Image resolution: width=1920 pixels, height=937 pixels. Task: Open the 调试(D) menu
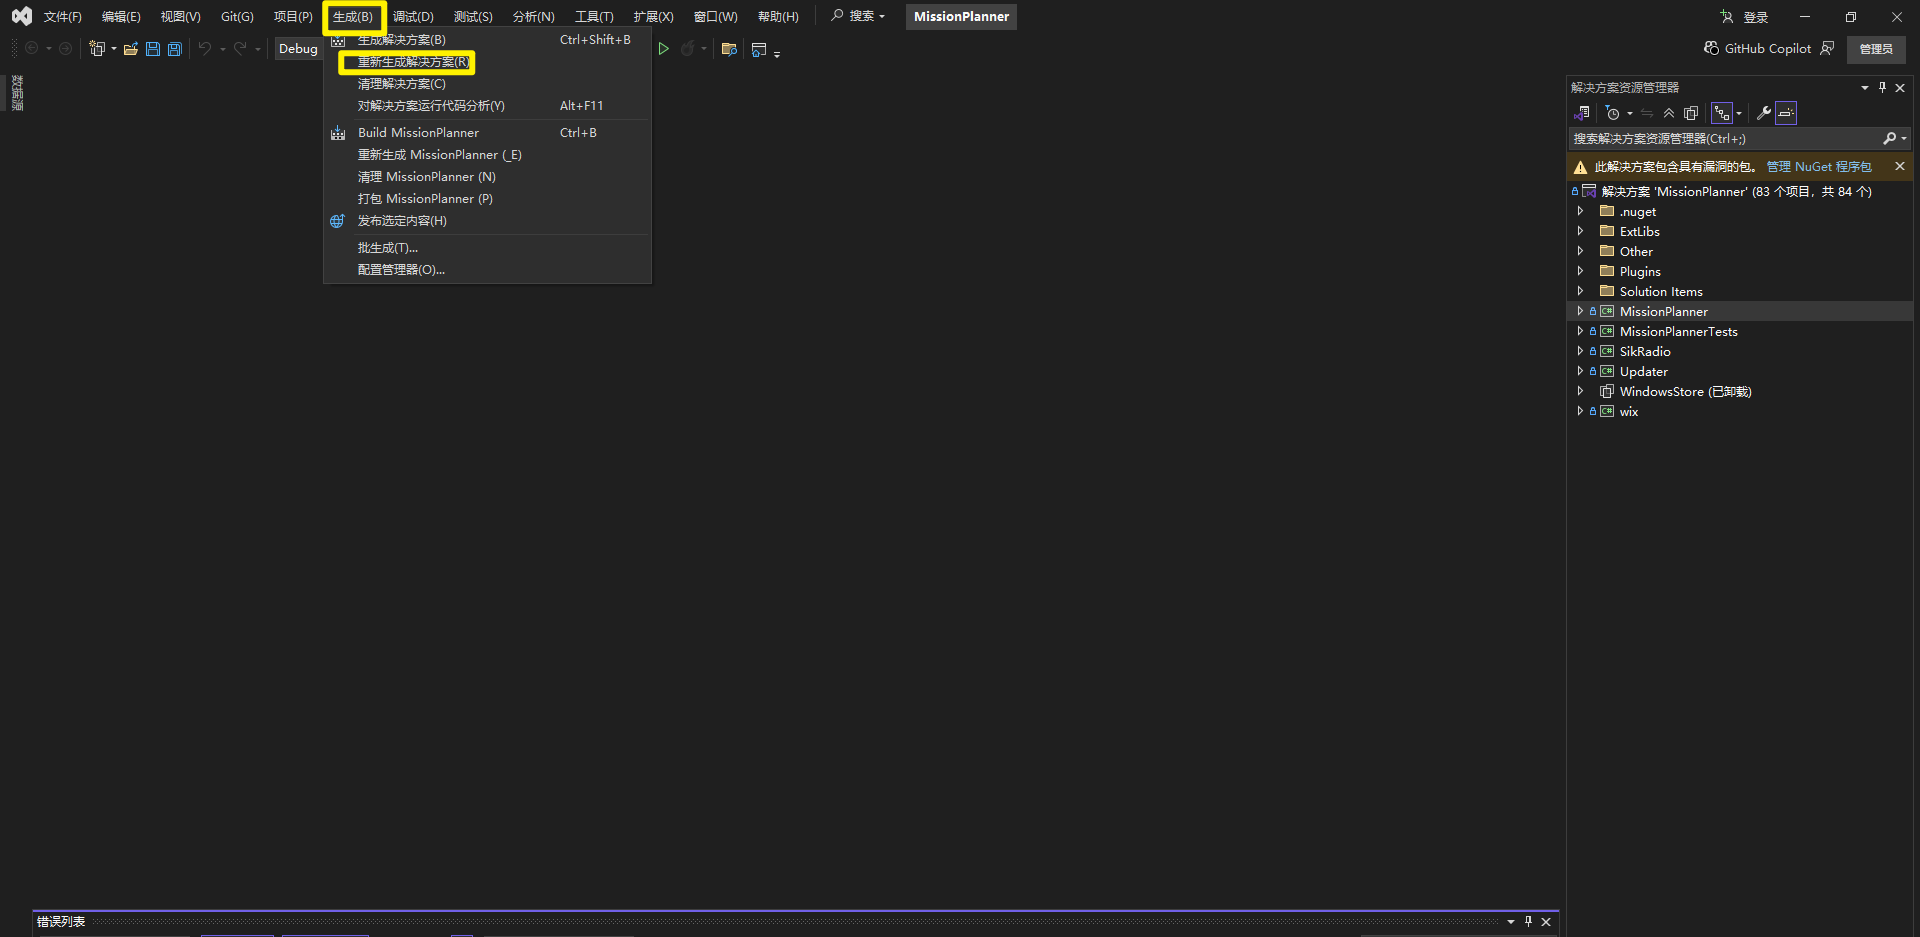413,17
